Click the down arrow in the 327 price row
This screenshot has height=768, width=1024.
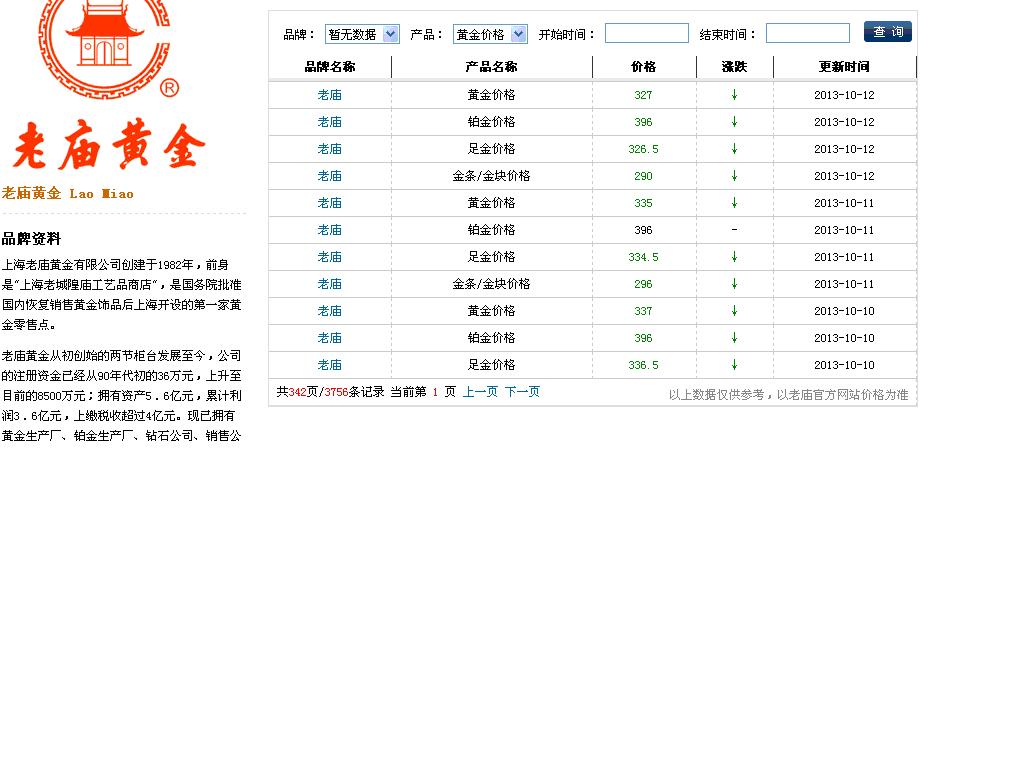click(734, 95)
